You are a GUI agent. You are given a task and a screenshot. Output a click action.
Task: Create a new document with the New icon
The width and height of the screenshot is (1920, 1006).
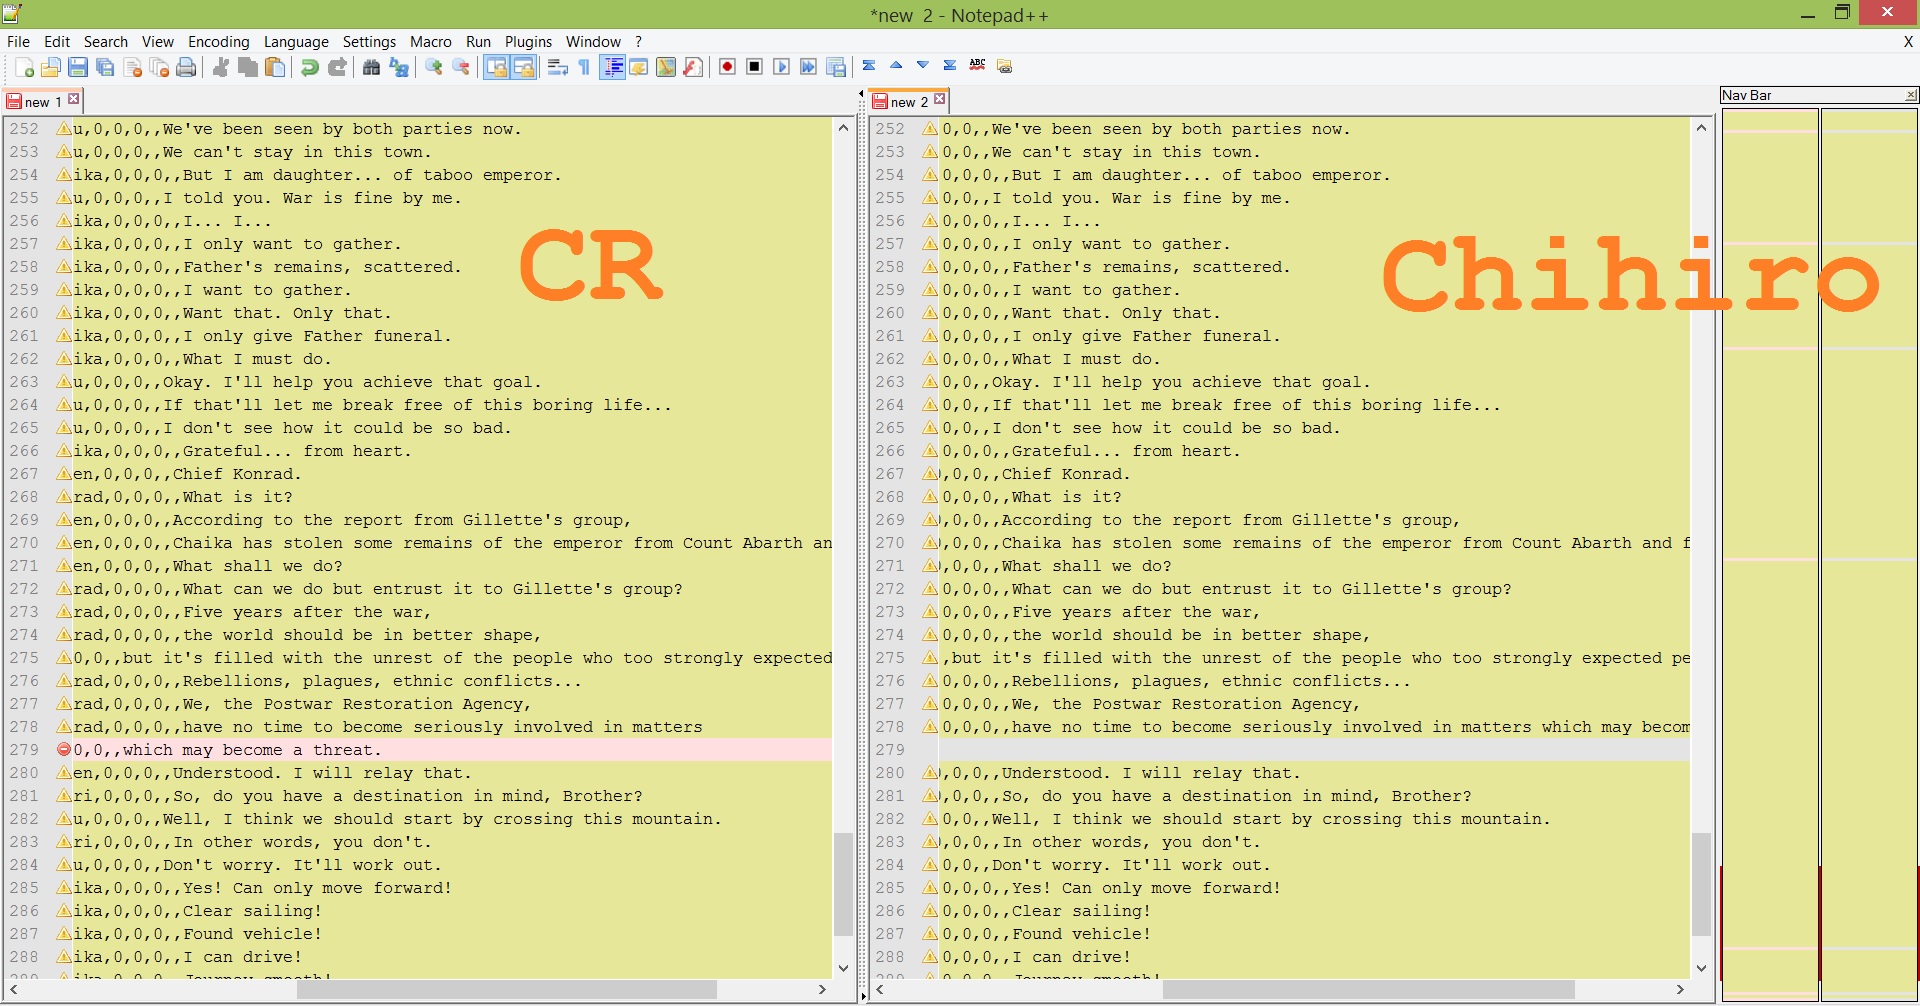click(24, 67)
